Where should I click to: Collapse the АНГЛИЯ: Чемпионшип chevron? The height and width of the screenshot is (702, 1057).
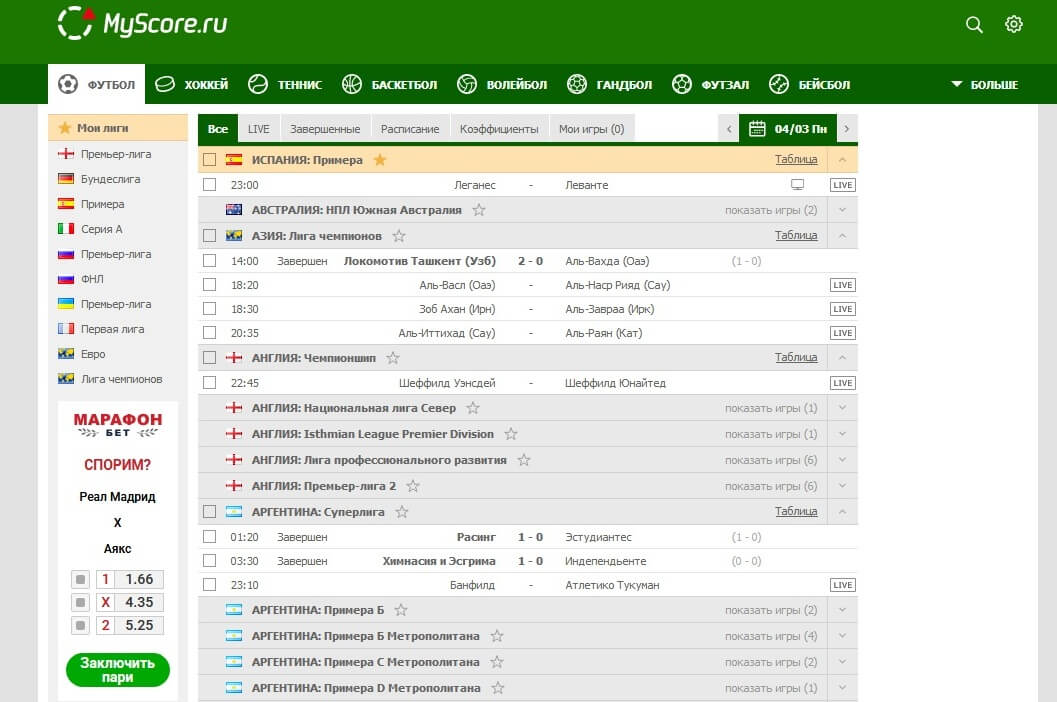(843, 357)
